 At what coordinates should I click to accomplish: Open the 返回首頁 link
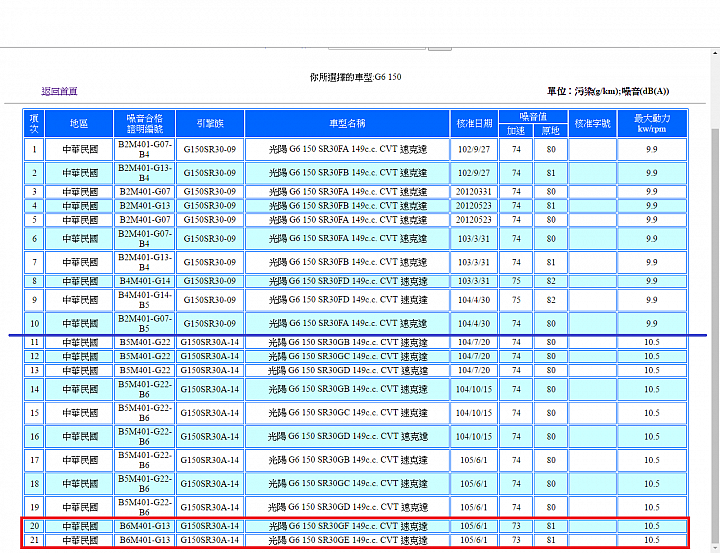coord(59,91)
